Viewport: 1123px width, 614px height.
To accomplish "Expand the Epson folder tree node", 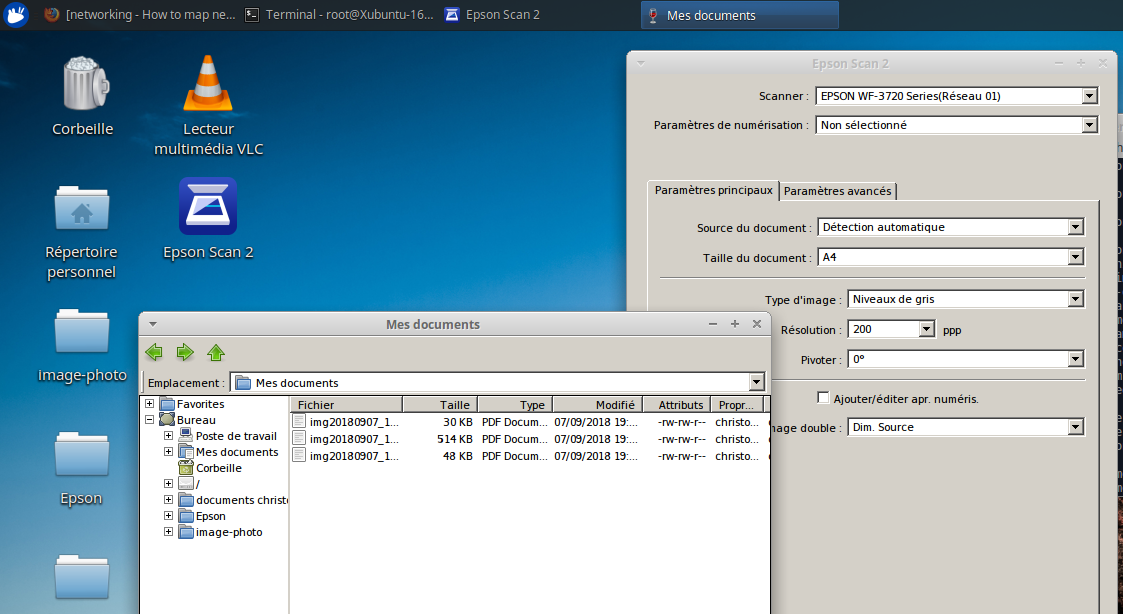I will (169, 516).
